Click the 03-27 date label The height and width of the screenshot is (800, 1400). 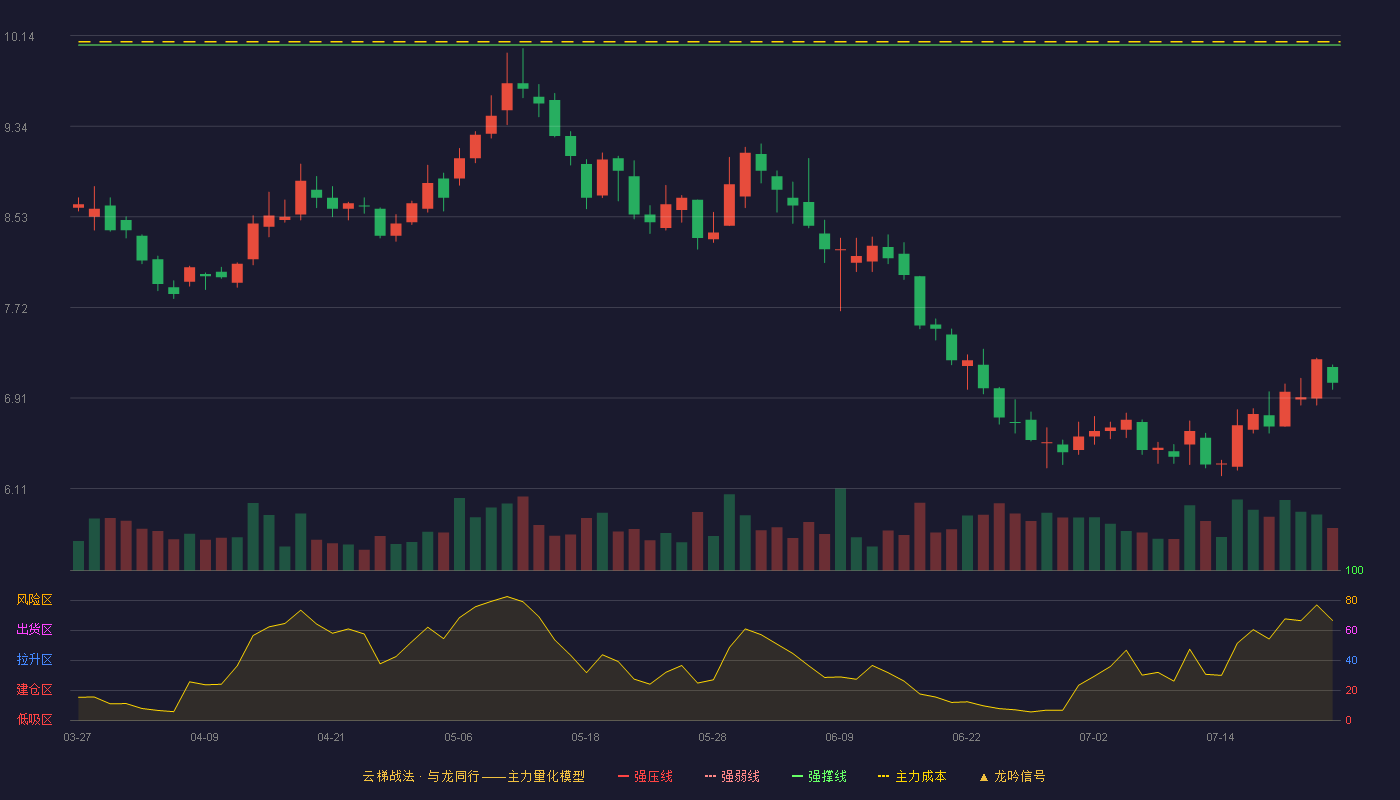(77, 737)
